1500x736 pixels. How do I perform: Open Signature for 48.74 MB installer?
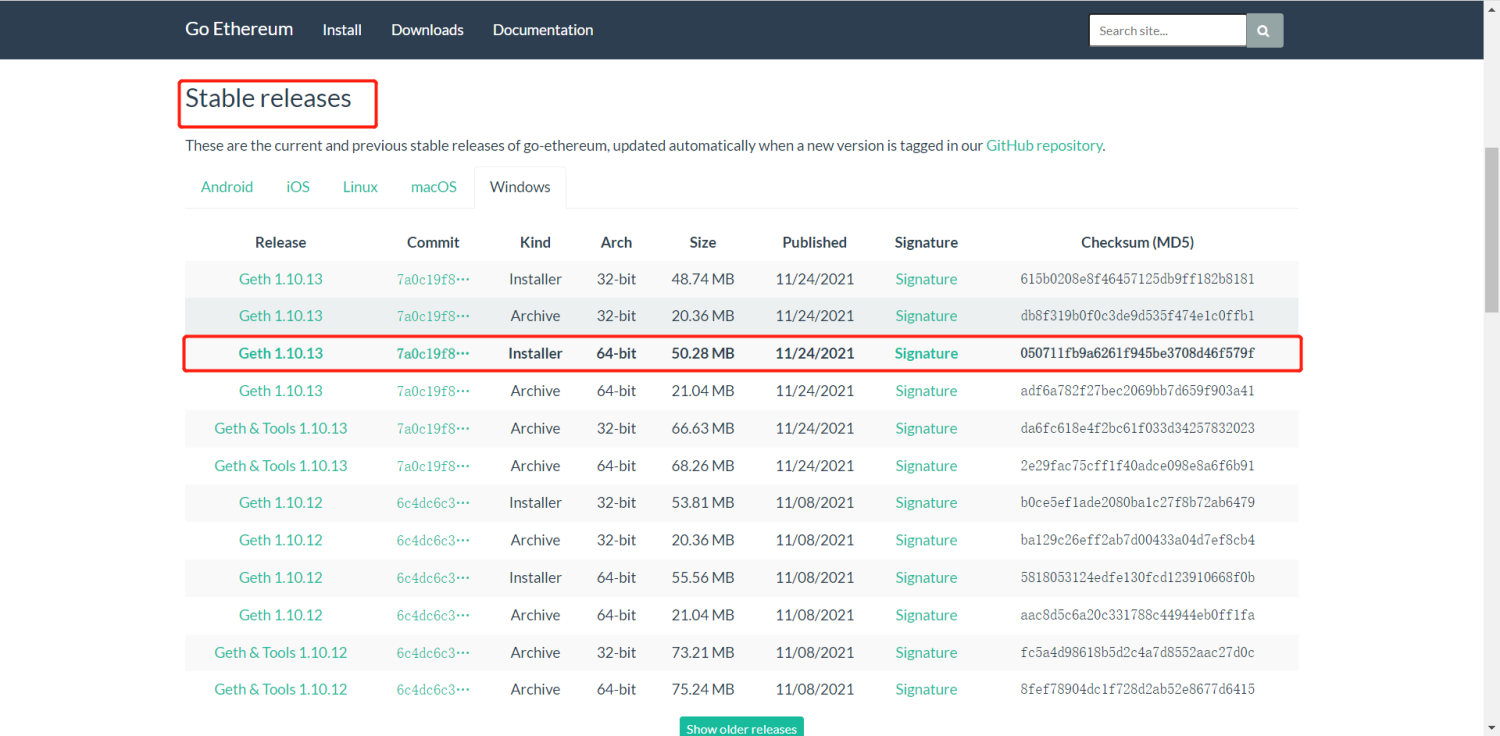pos(926,279)
